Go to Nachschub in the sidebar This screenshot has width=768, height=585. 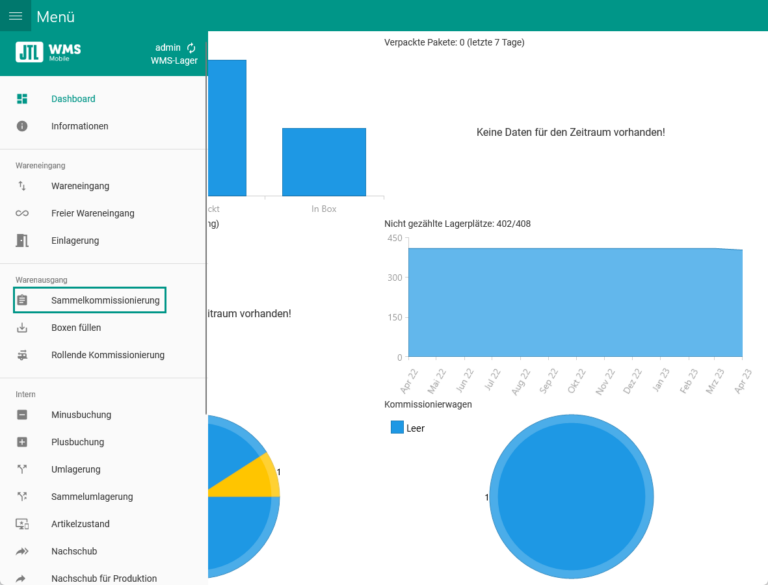[74, 551]
